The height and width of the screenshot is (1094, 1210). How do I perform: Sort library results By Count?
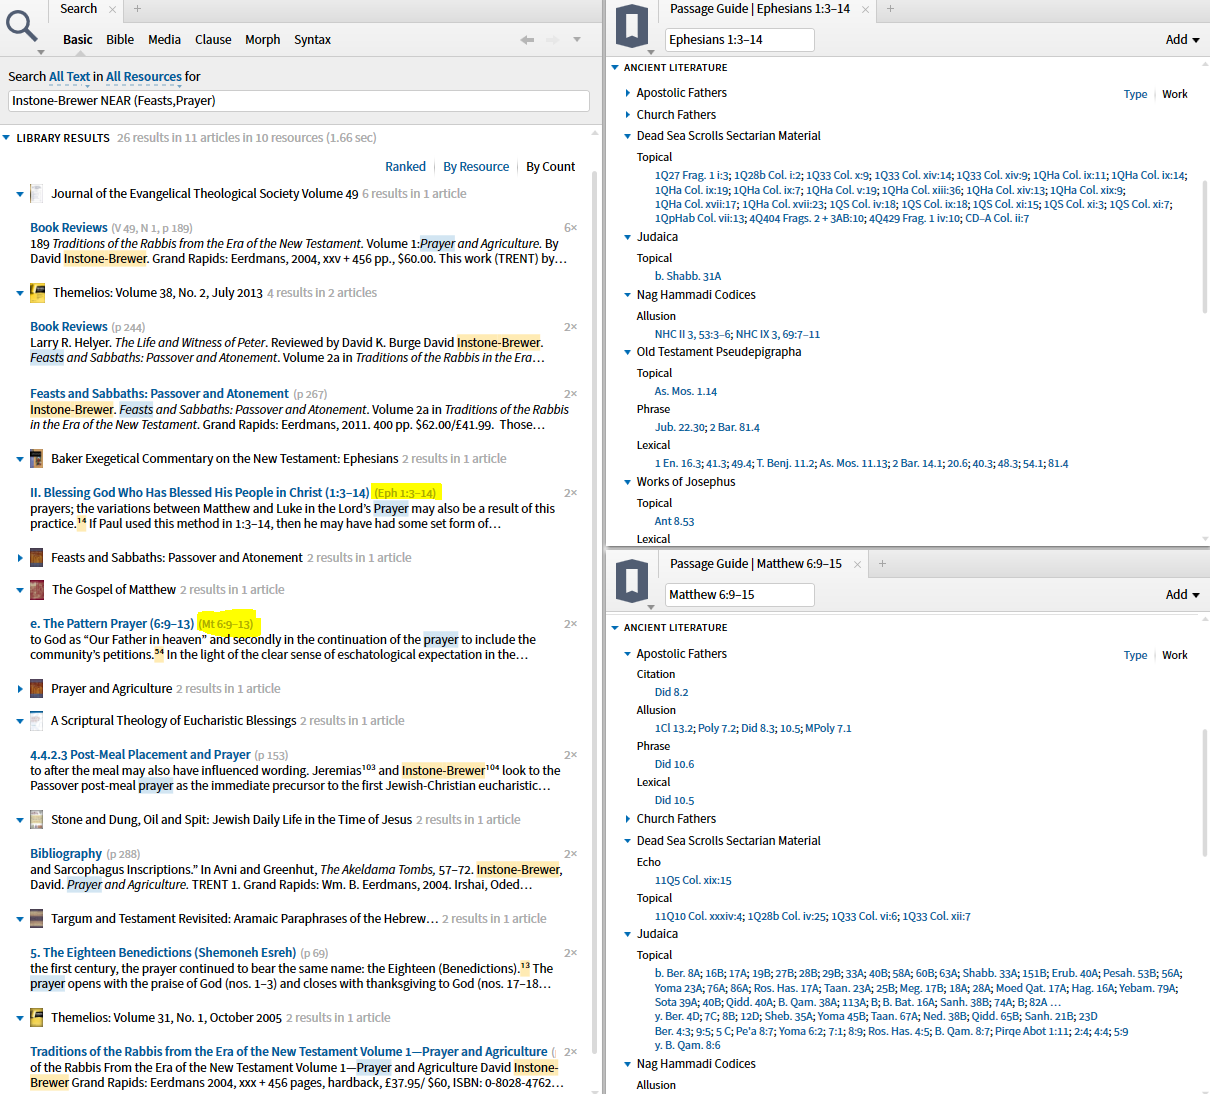point(551,167)
